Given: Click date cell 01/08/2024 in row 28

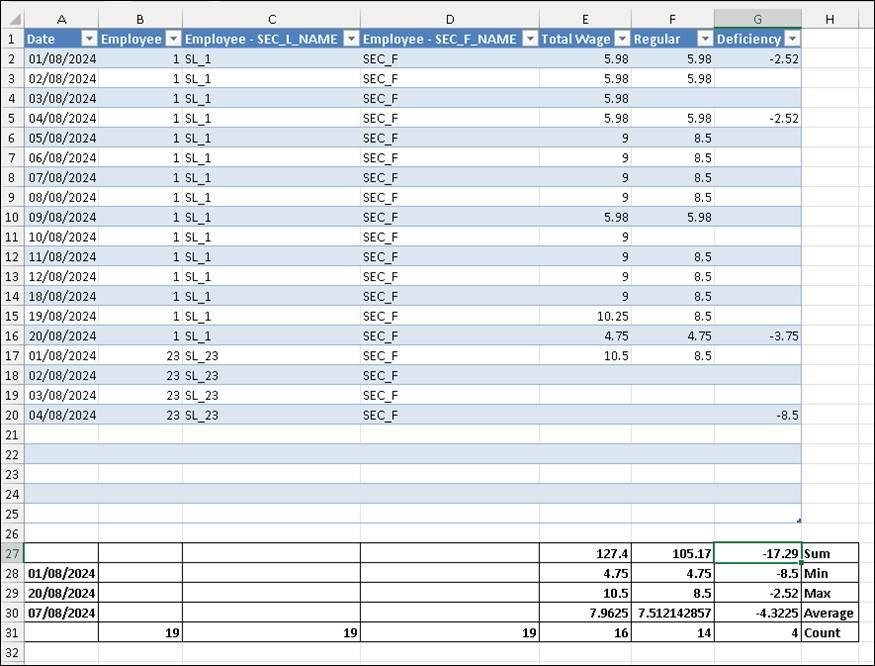Looking at the screenshot, I should 61,573.
